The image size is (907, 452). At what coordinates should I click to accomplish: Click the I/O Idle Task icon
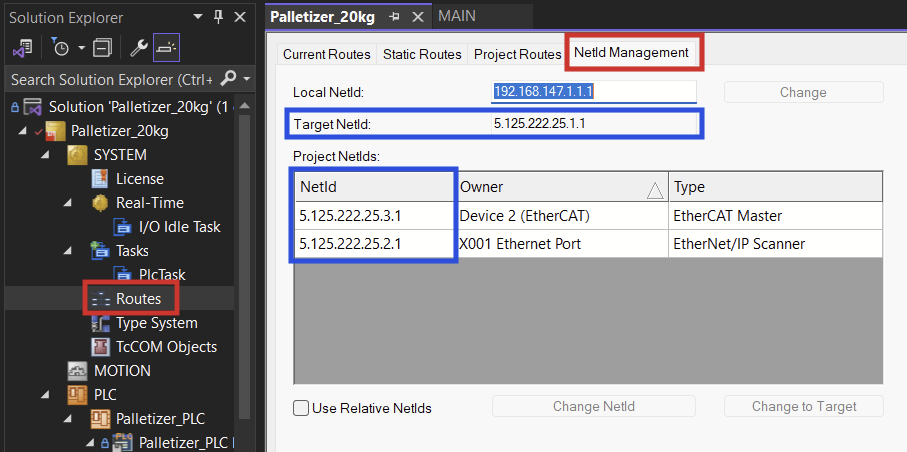tap(123, 227)
